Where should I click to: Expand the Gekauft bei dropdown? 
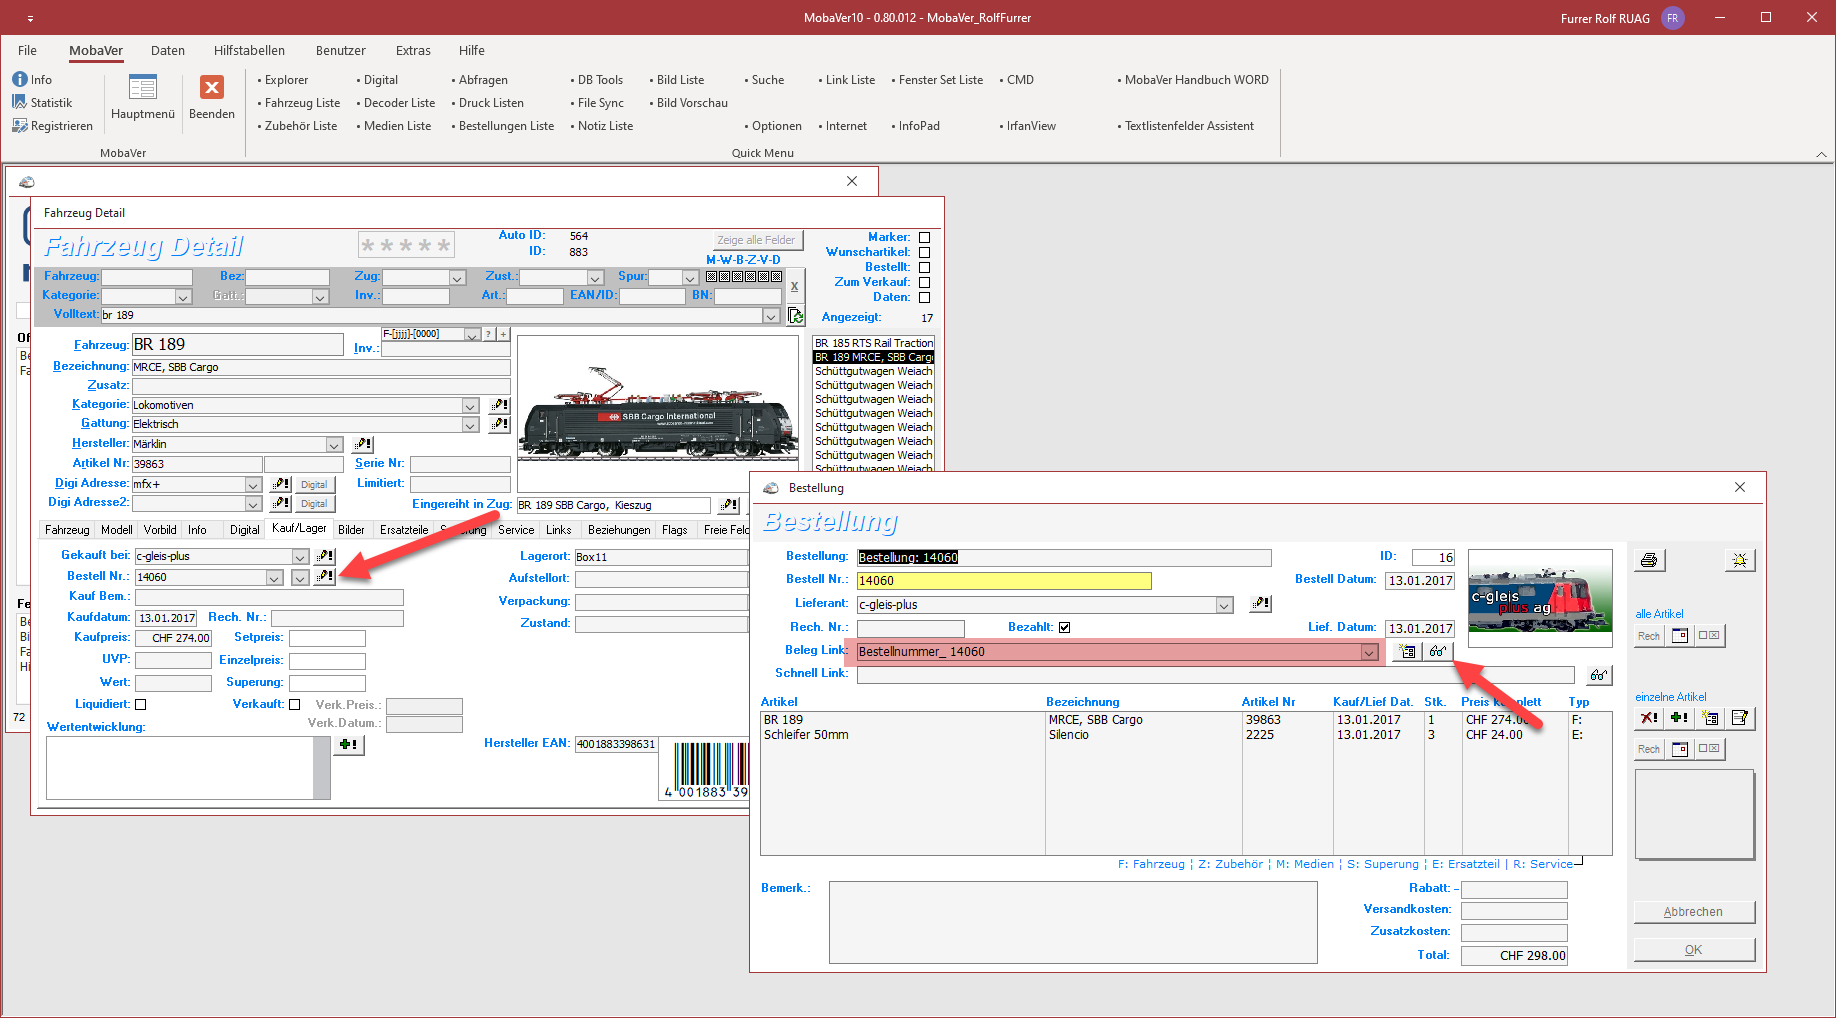(x=300, y=556)
